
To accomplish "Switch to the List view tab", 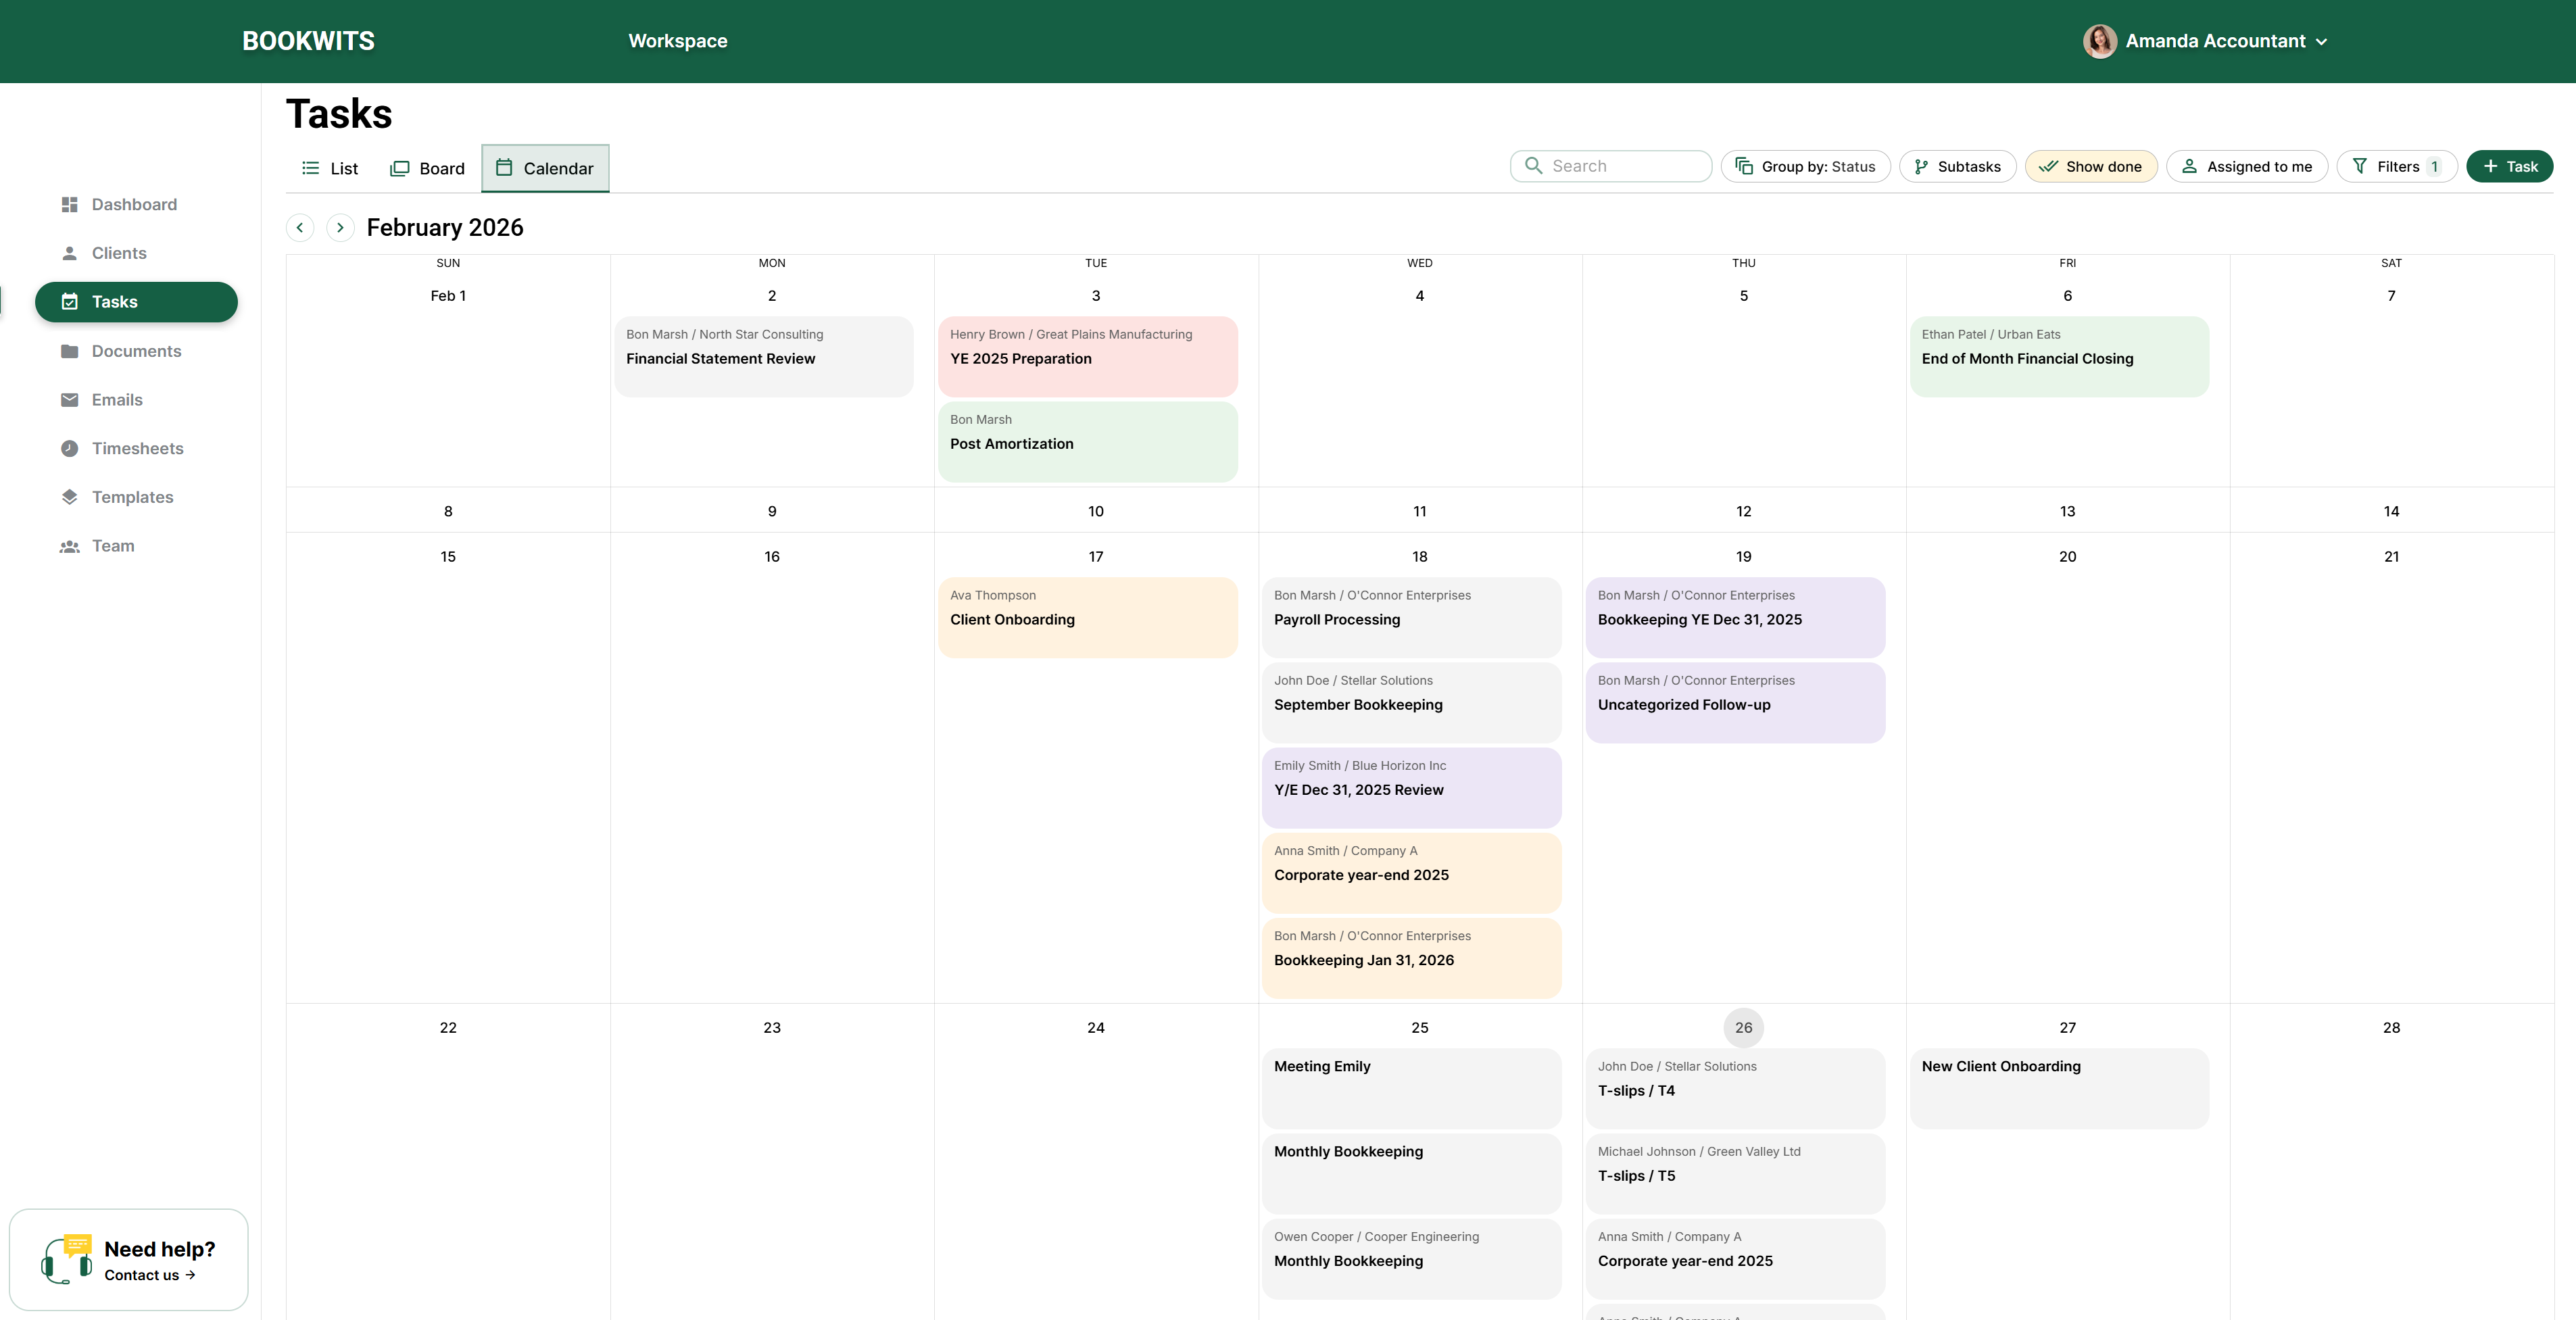I will pyautogui.click(x=330, y=168).
